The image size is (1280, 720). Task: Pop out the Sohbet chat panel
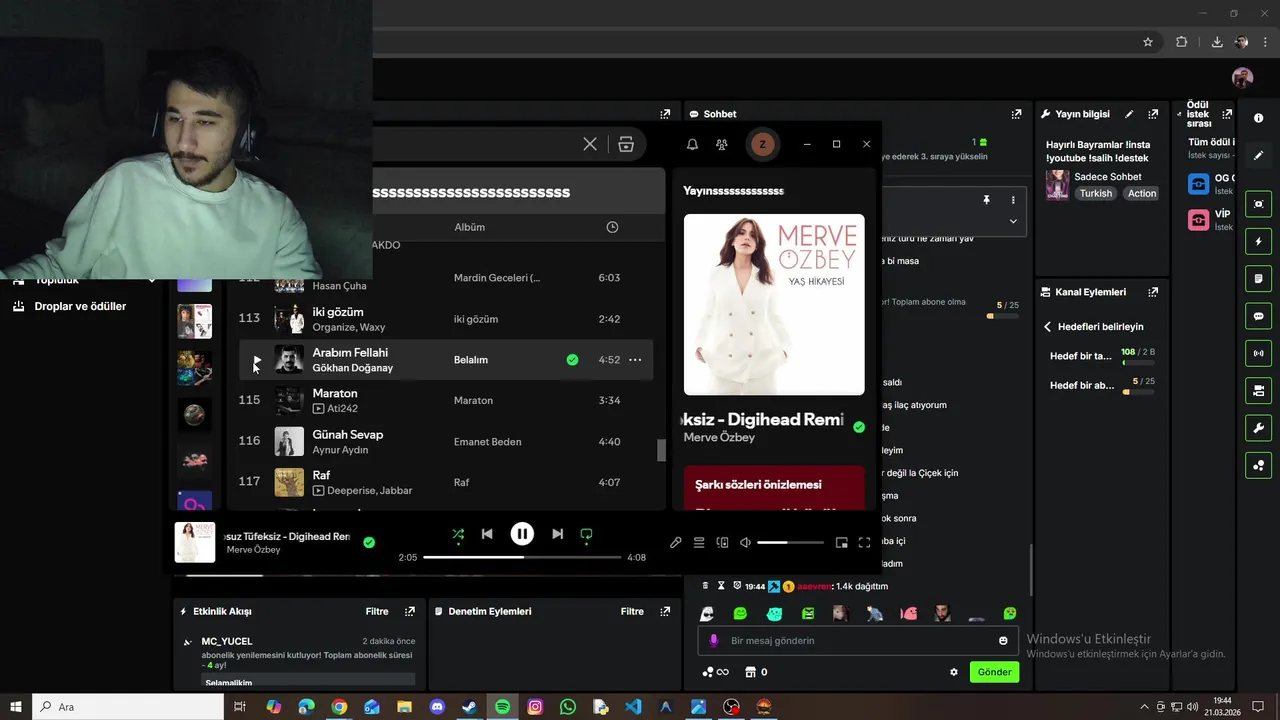1016,114
